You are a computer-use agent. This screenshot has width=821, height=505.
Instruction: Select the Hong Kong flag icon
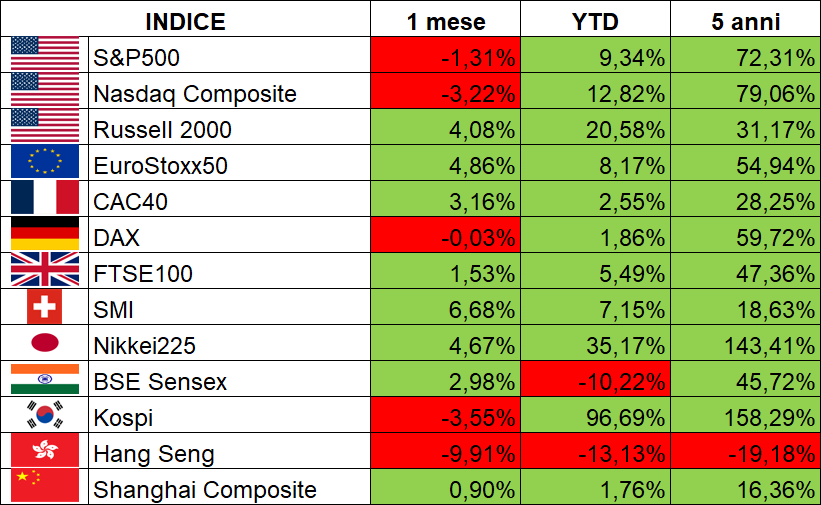pos(45,451)
